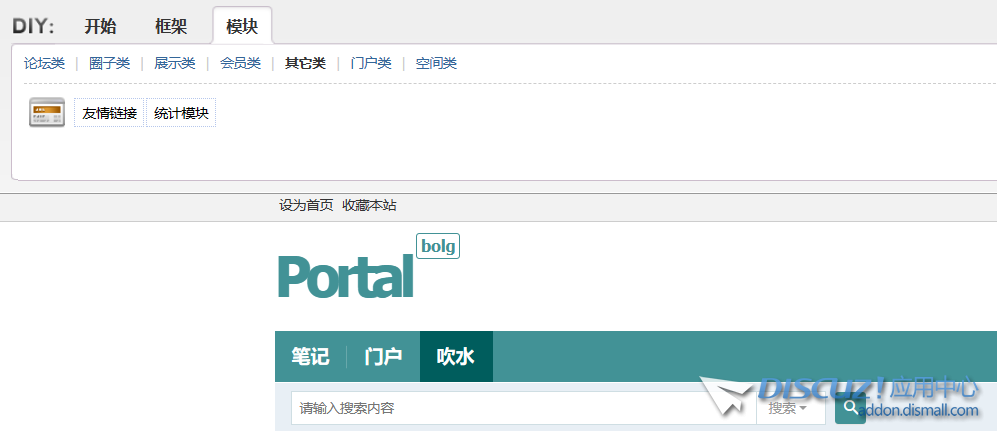Open the 开始 DIY tab

pos(100,26)
